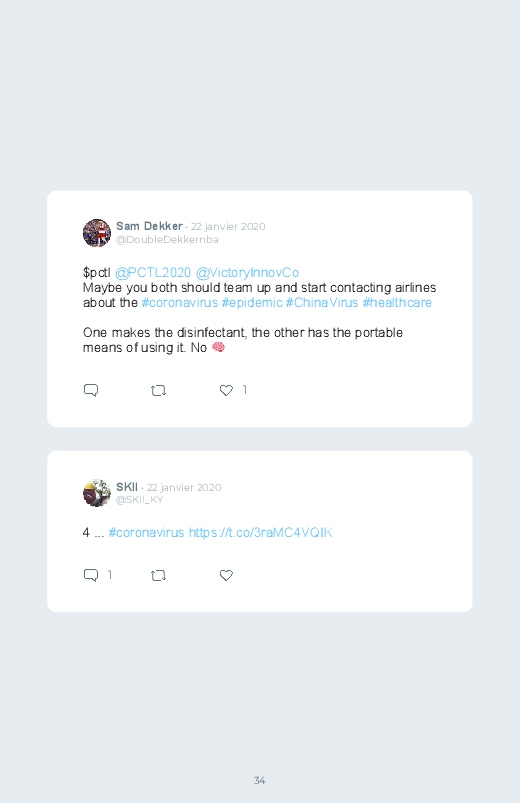Click the Sam Dekker display name
The height and width of the screenshot is (803, 520).
149,226
